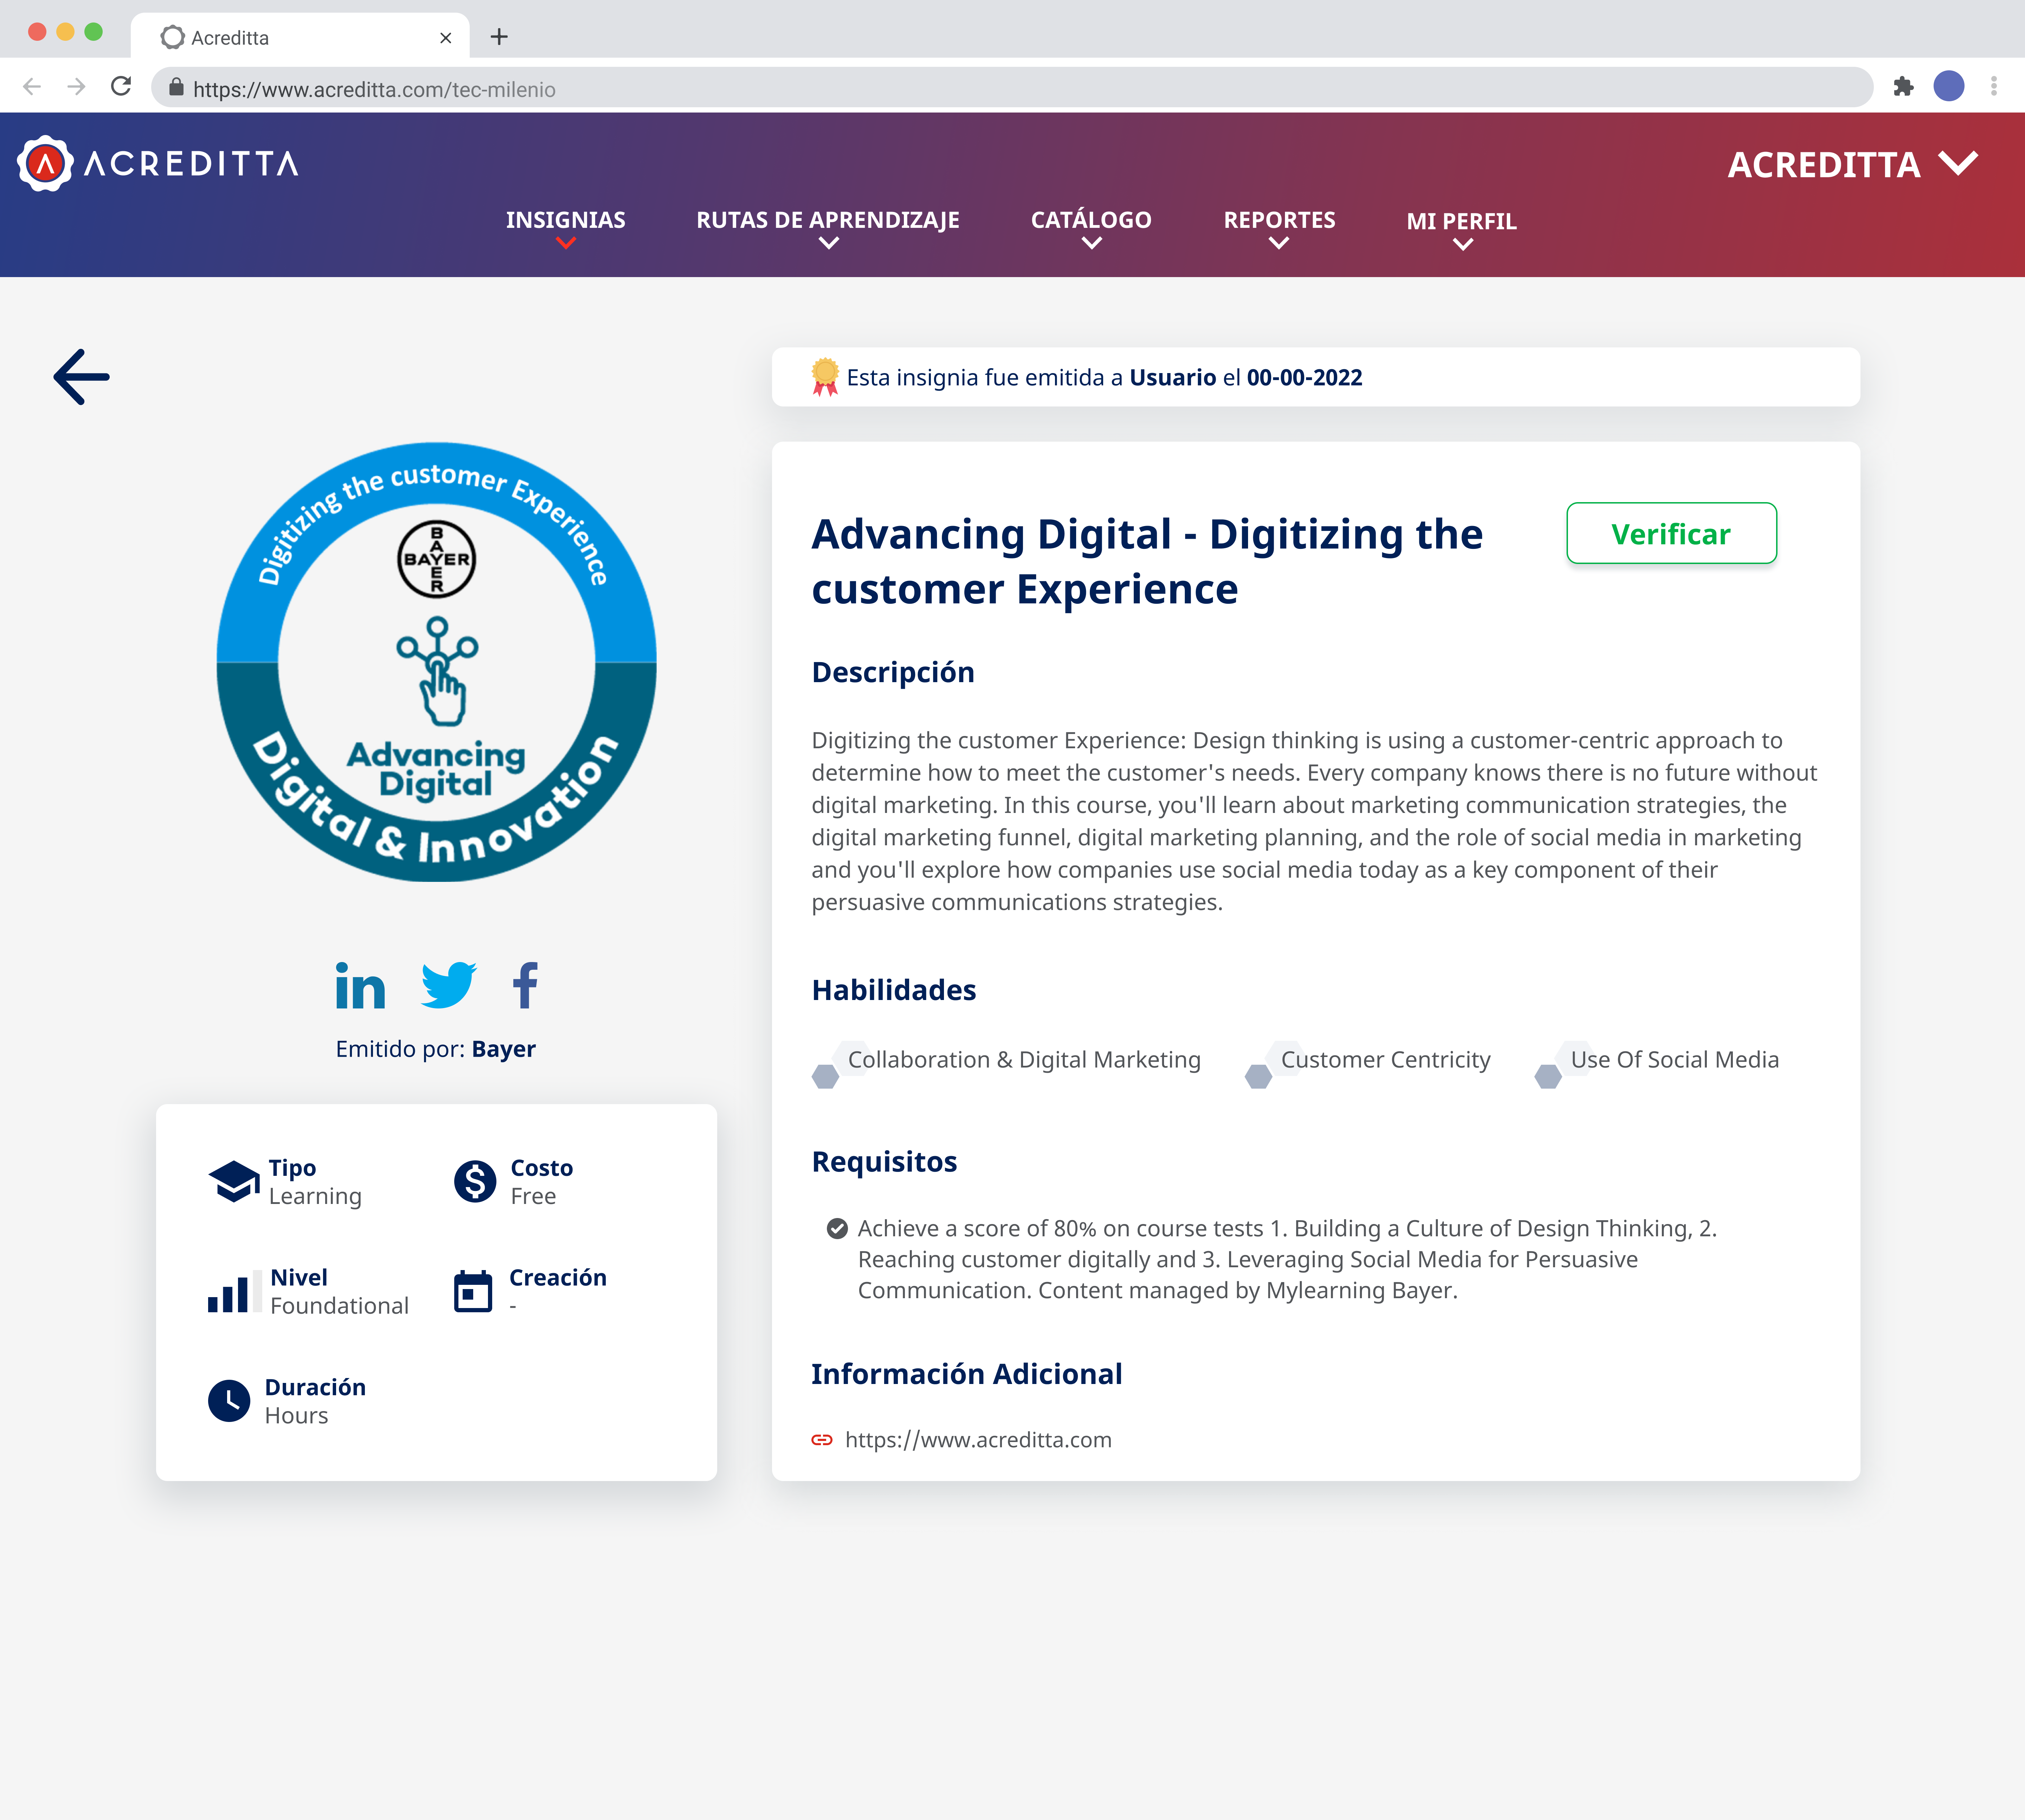The height and width of the screenshot is (1820, 2025).
Task: Click the ACREDITTA account name at top right
Action: click(x=1824, y=165)
